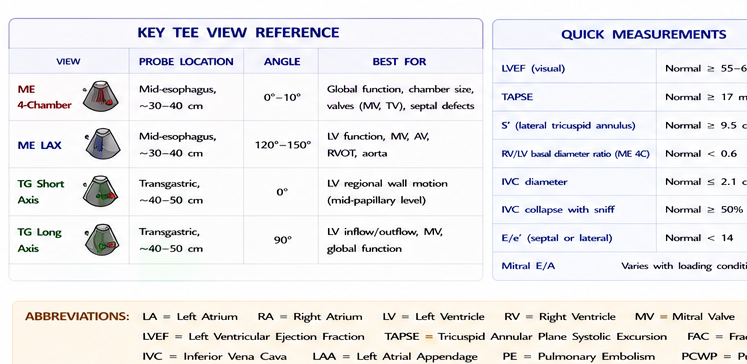Click the 0°–10° angle cell
The image size is (747, 364).
(282, 97)
